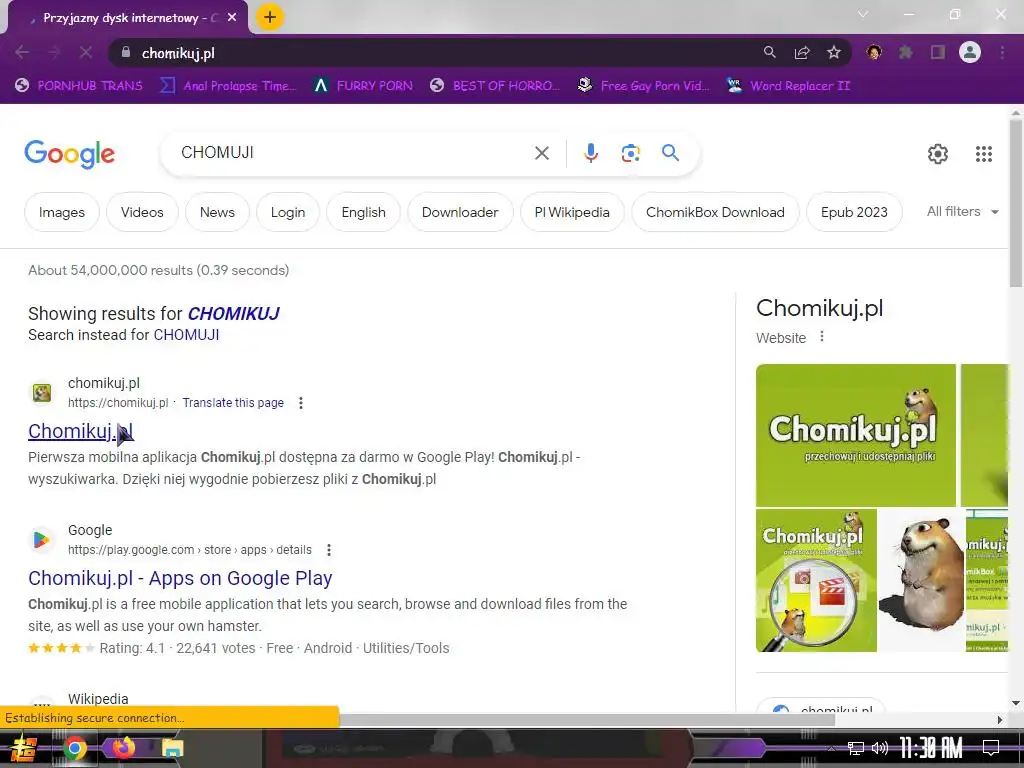Image resolution: width=1024 pixels, height=768 pixels.
Task: Open a new browser tab with the plus button
Action: coord(270,18)
